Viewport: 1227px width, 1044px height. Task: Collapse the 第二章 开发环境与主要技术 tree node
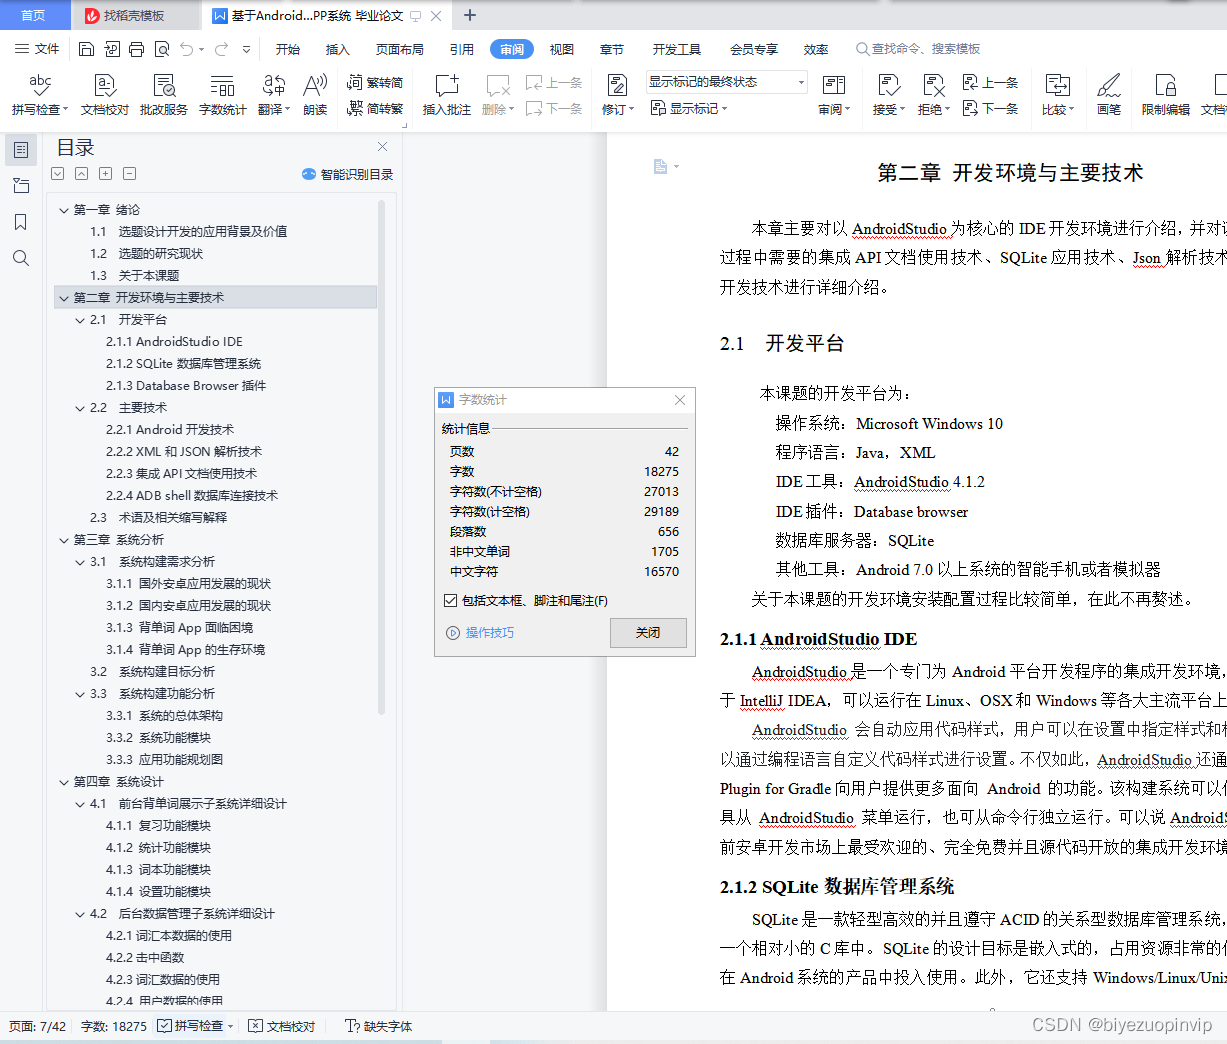(x=64, y=297)
